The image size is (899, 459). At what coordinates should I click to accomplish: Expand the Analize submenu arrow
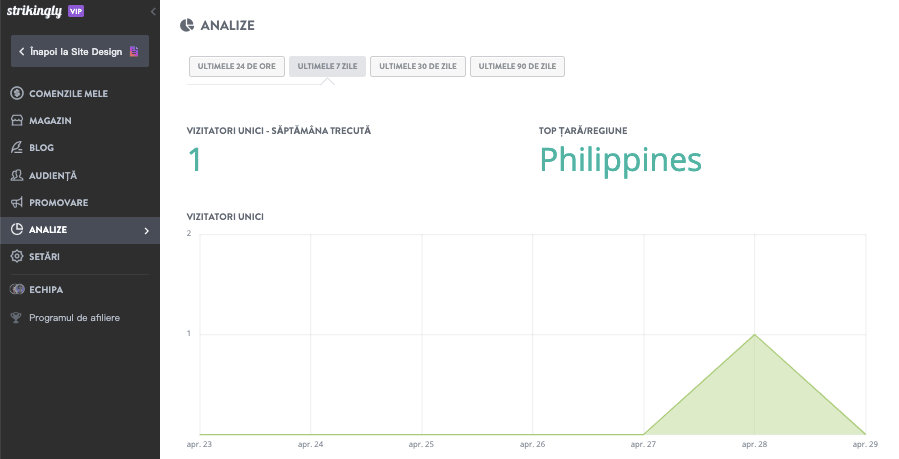147,231
